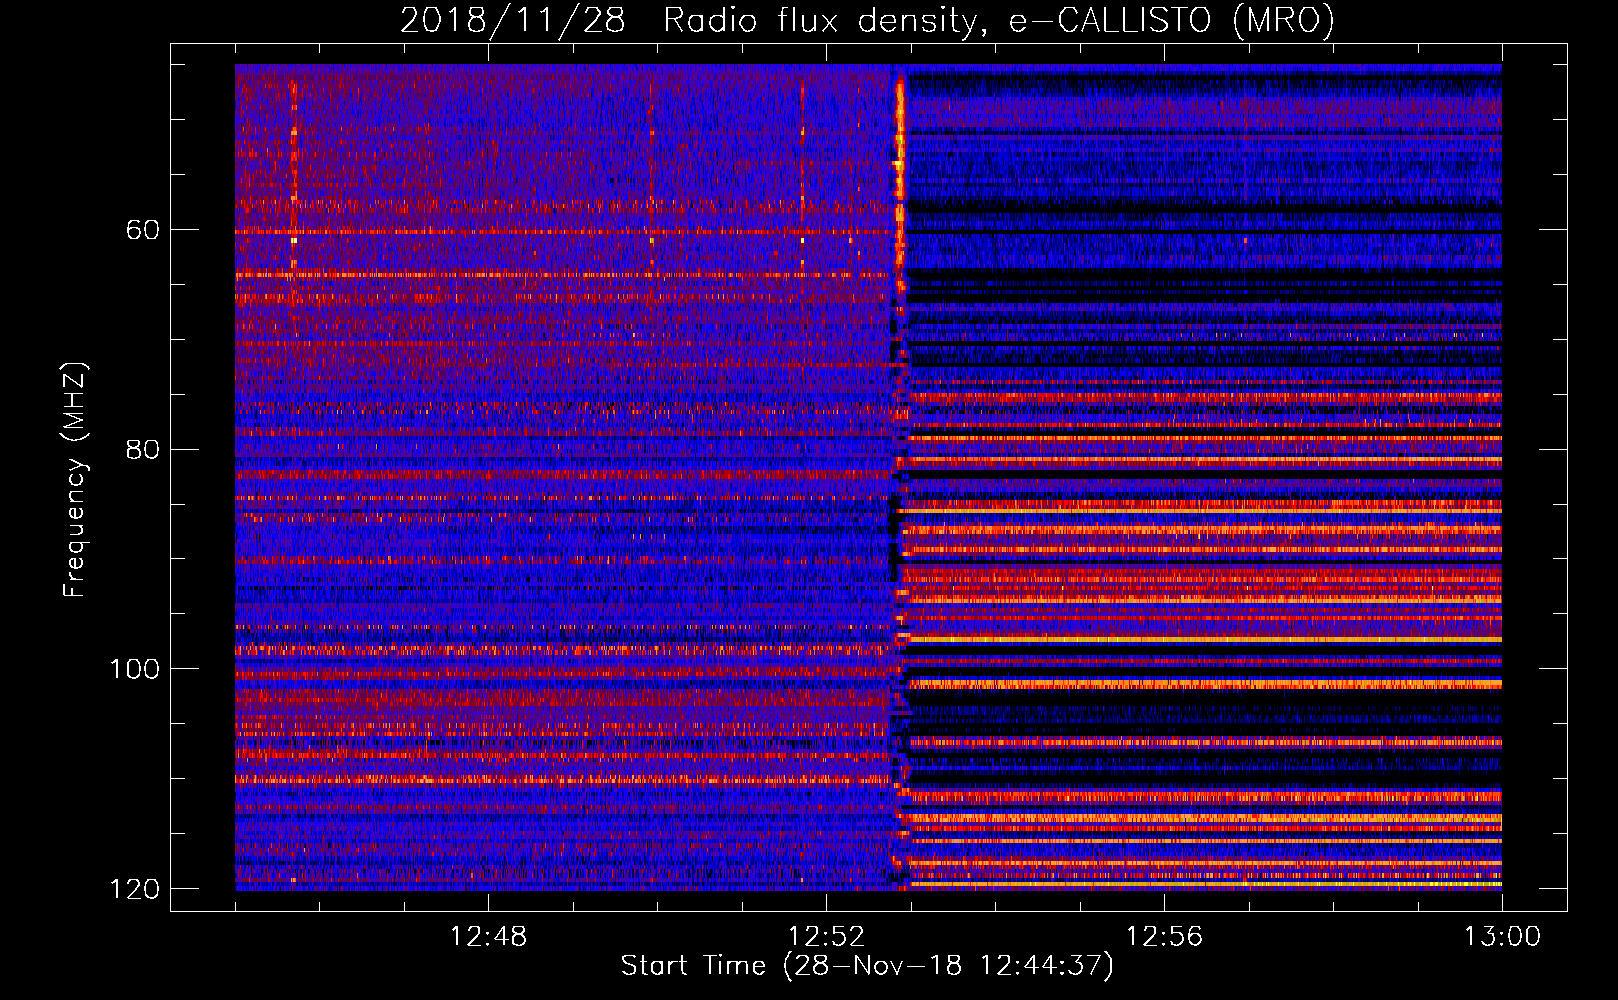
Task: Click the '120' frequency tick label
Action: (134, 888)
